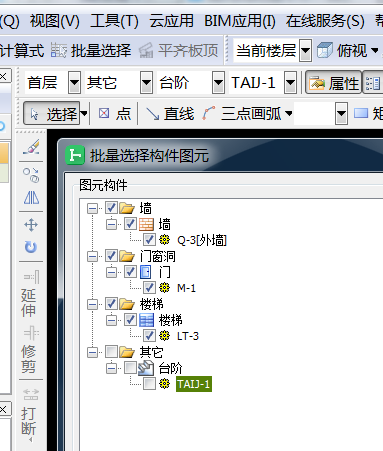Click the 批量选择 batch select icon

click(x=59, y=51)
